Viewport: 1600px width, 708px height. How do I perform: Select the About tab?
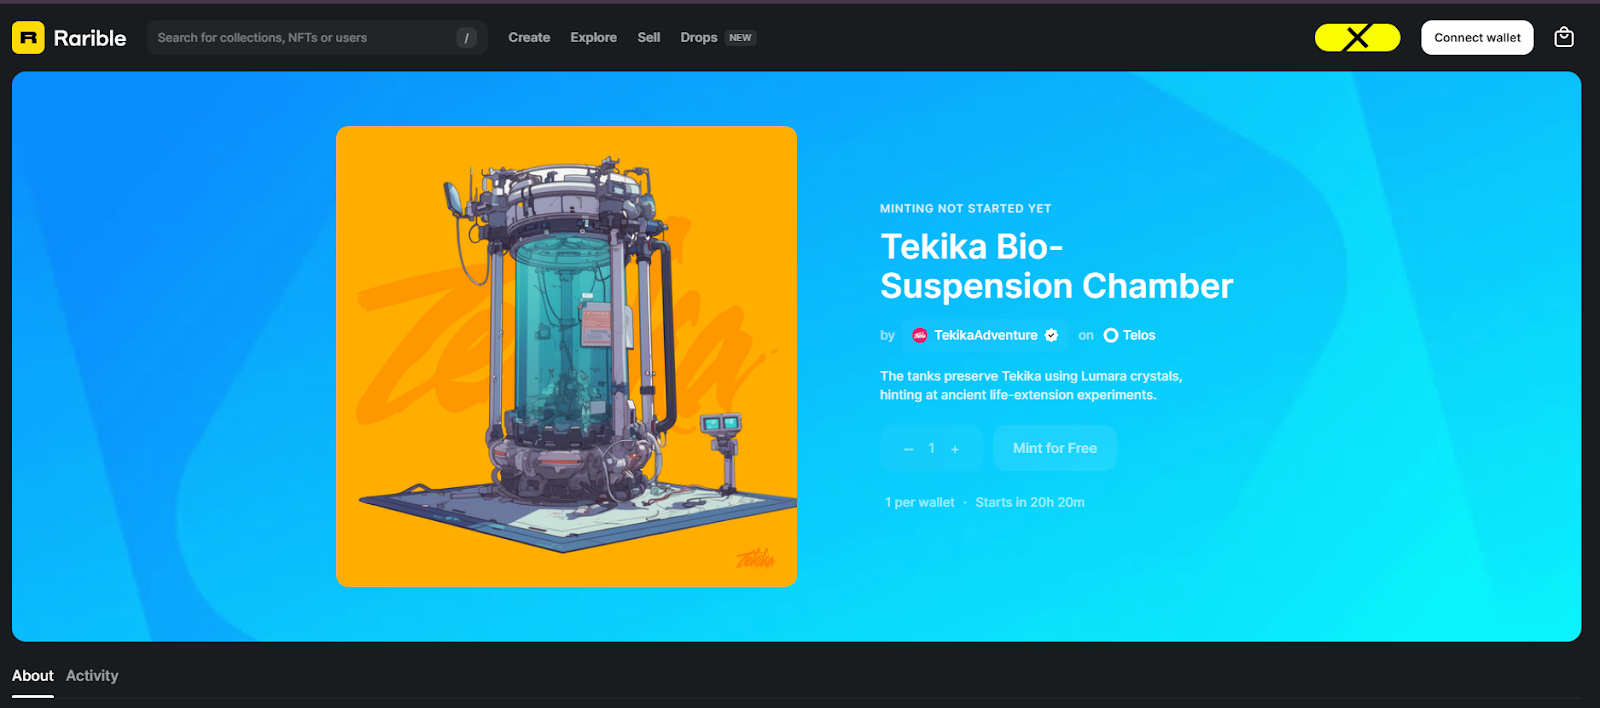33,676
